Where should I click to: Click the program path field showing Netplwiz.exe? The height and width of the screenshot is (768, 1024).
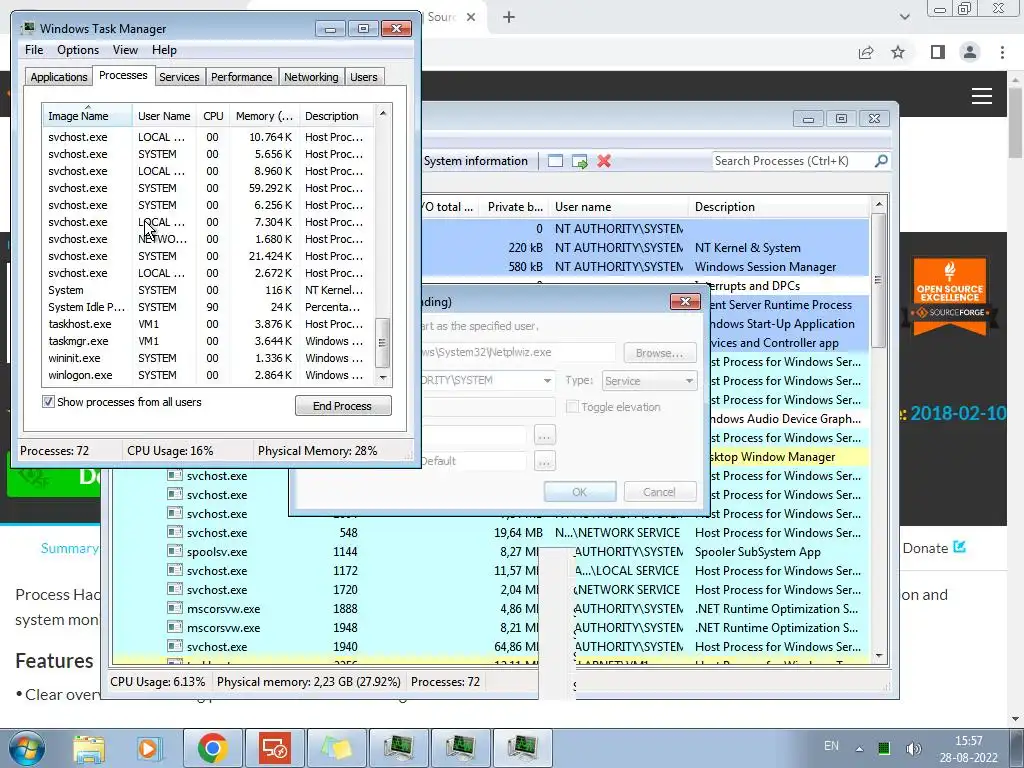pos(519,352)
